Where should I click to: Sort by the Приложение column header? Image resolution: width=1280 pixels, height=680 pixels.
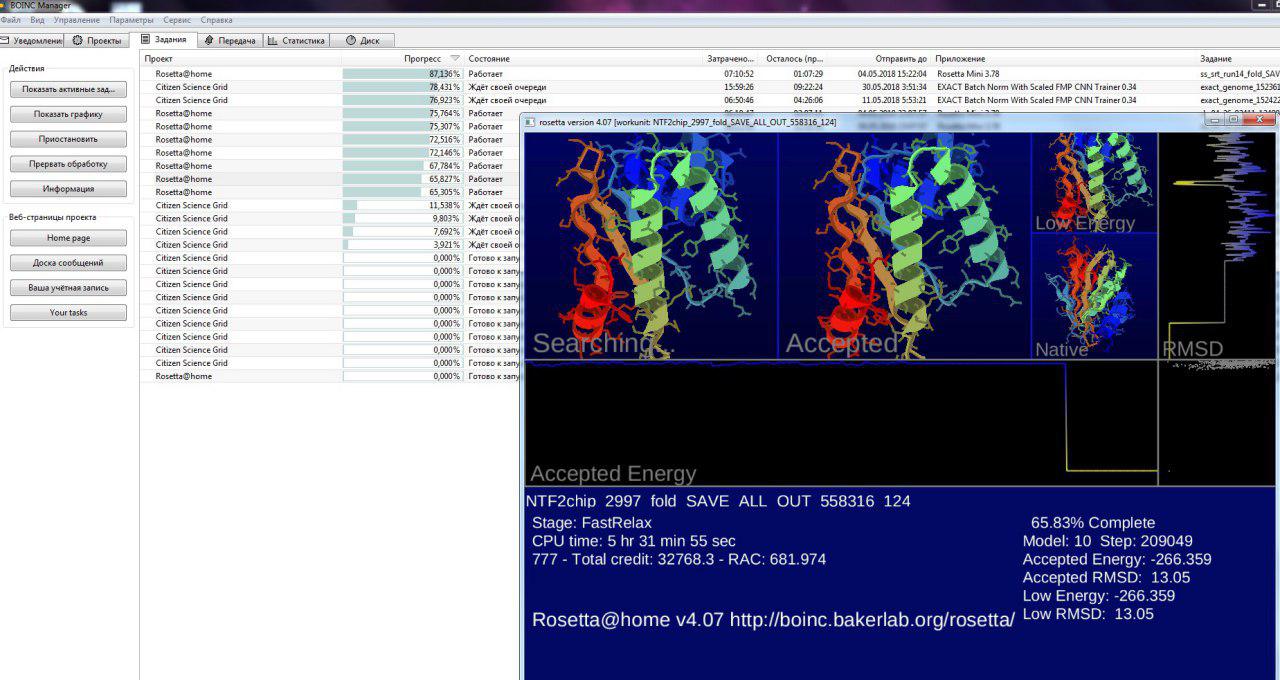point(1065,59)
